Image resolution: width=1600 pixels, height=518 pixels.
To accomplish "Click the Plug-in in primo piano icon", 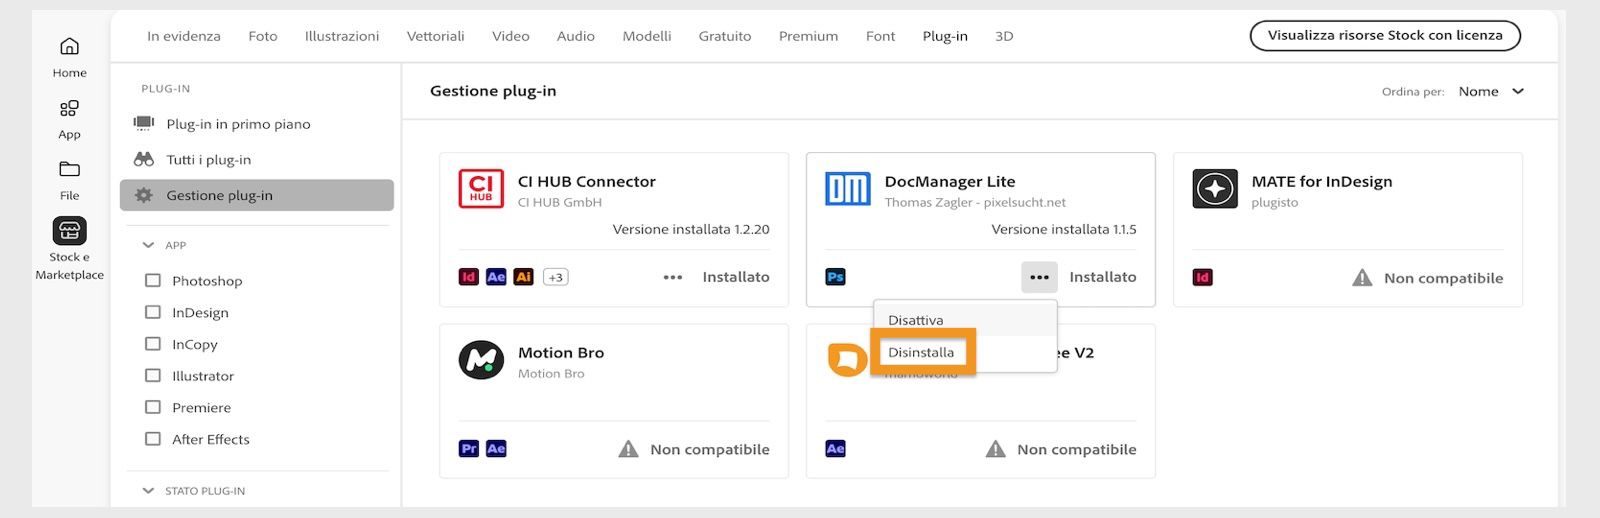I will [x=144, y=123].
